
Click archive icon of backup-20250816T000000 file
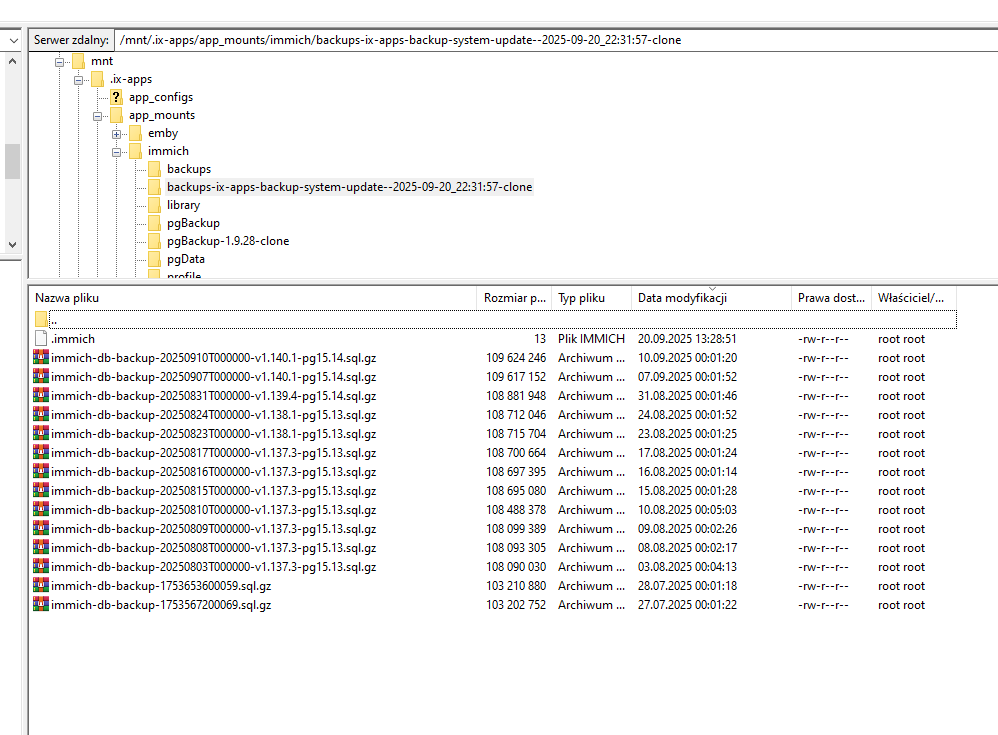point(41,472)
